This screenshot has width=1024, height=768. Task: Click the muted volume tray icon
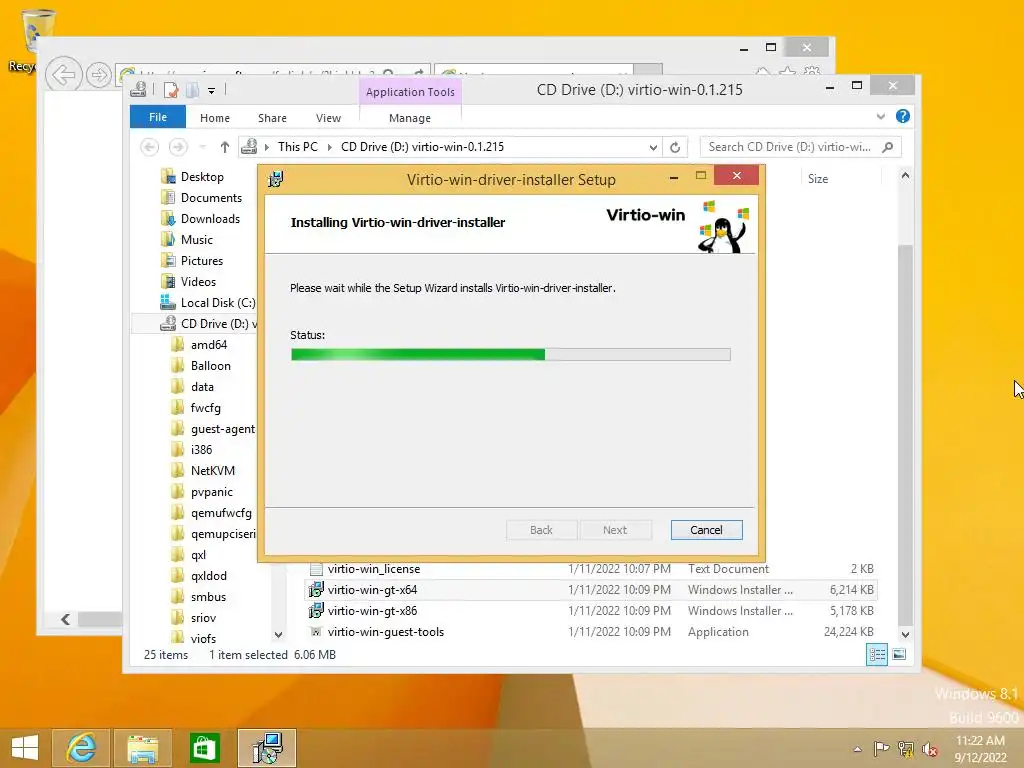[x=929, y=749]
